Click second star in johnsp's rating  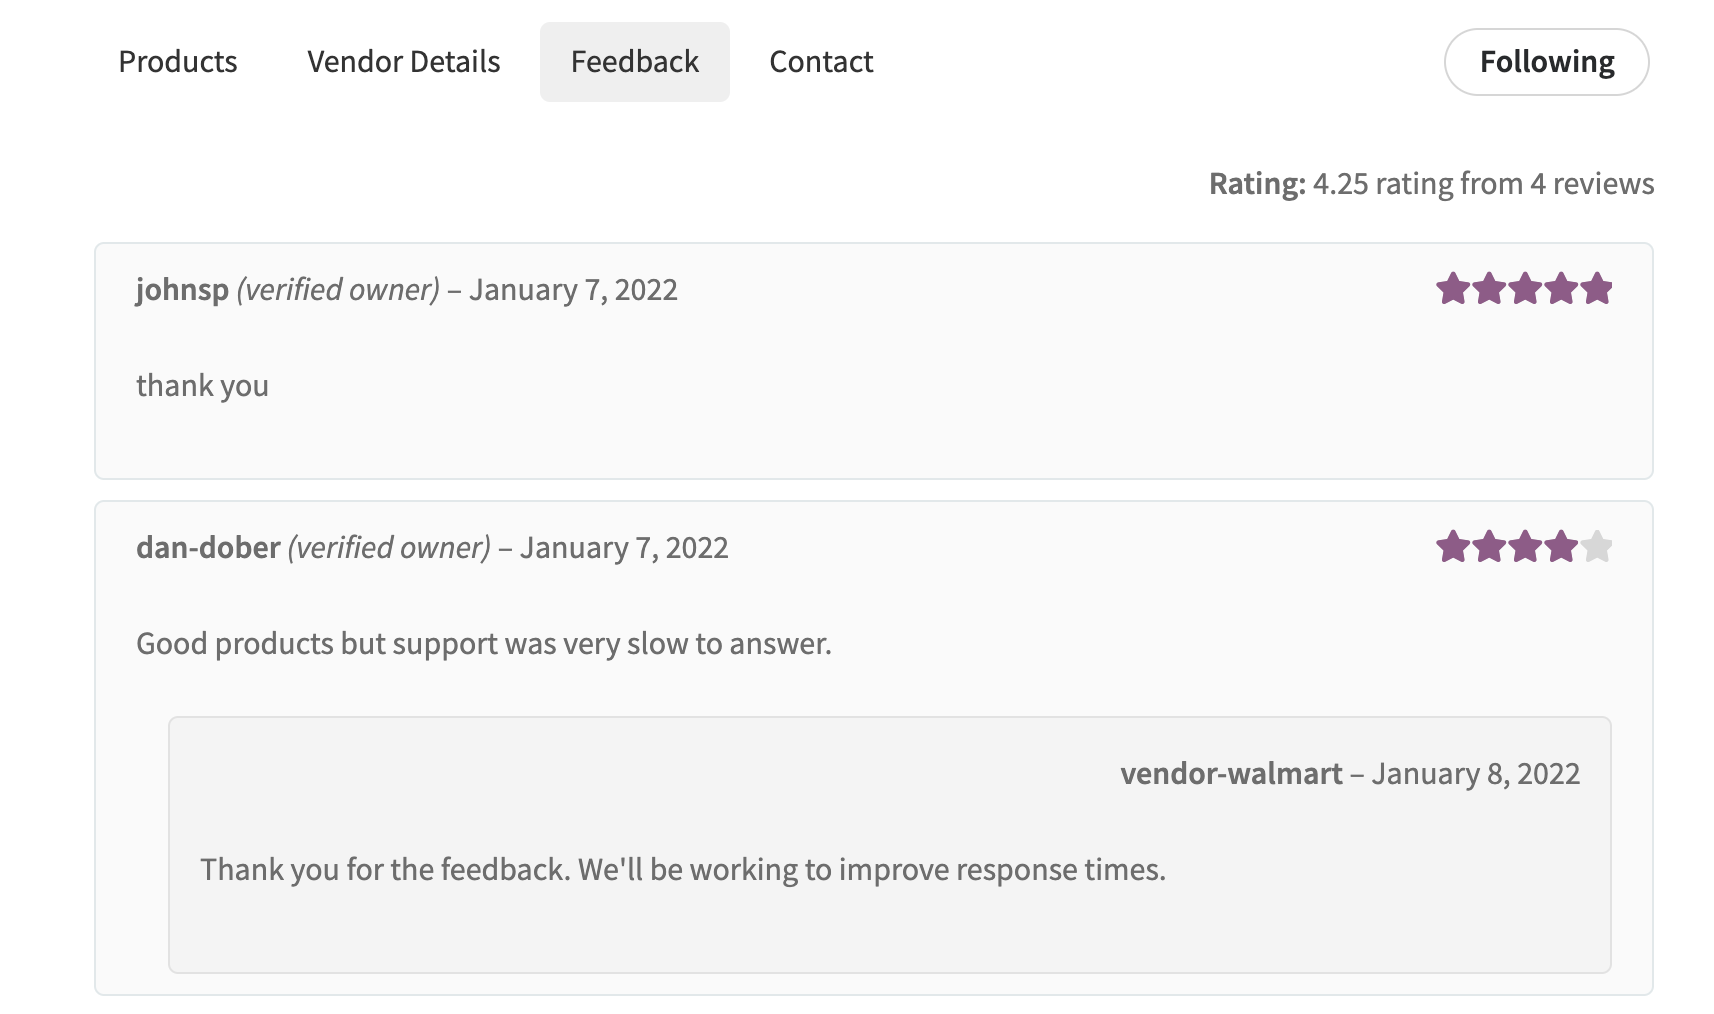click(x=1488, y=289)
